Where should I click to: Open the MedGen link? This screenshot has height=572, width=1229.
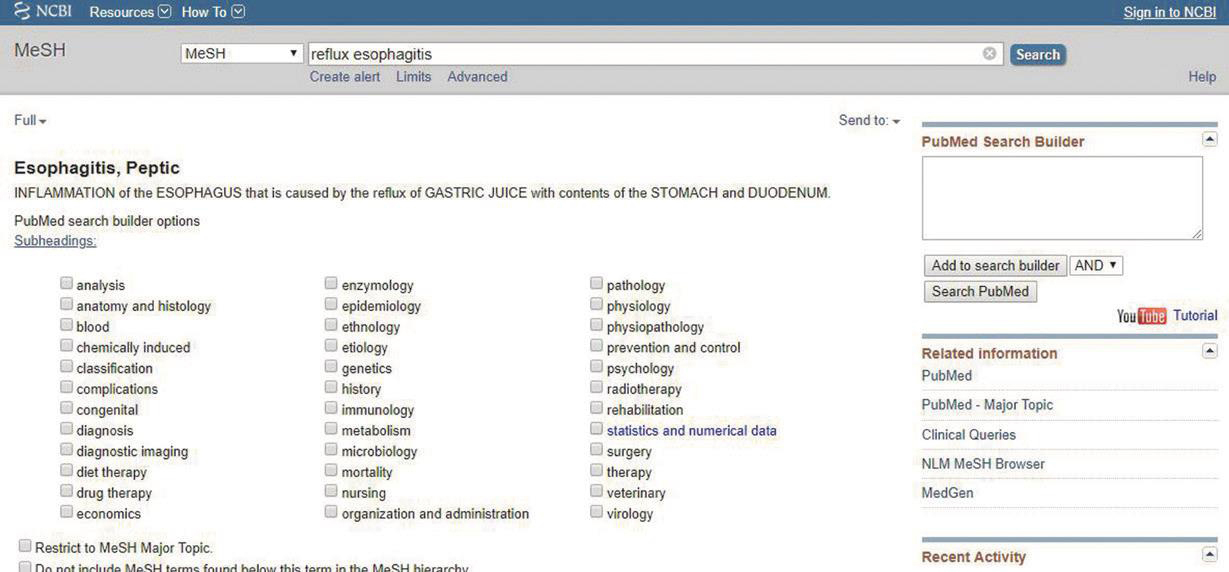coord(948,493)
